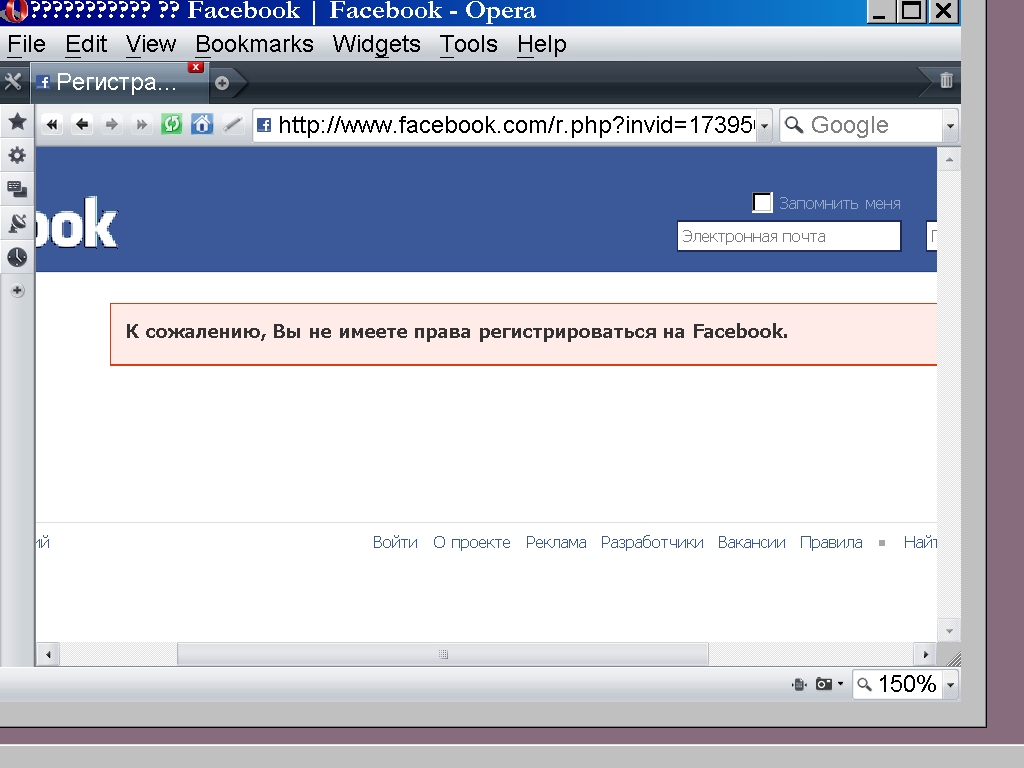The height and width of the screenshot is (768, 1024).
Task: Expand the Google search engine dropdown
Action: [950, 126]
